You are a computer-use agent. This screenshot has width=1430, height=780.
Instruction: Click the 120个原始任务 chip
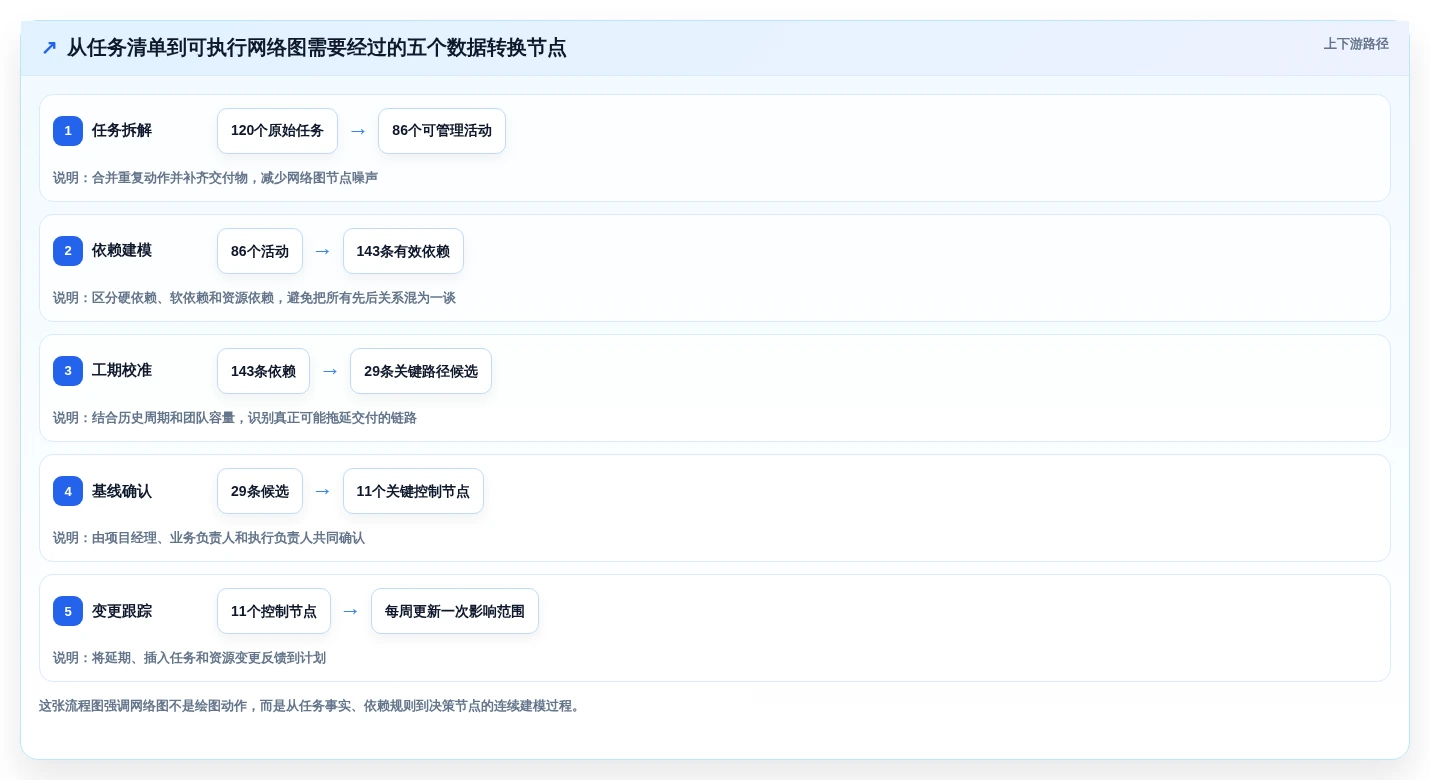pos(277,131)
